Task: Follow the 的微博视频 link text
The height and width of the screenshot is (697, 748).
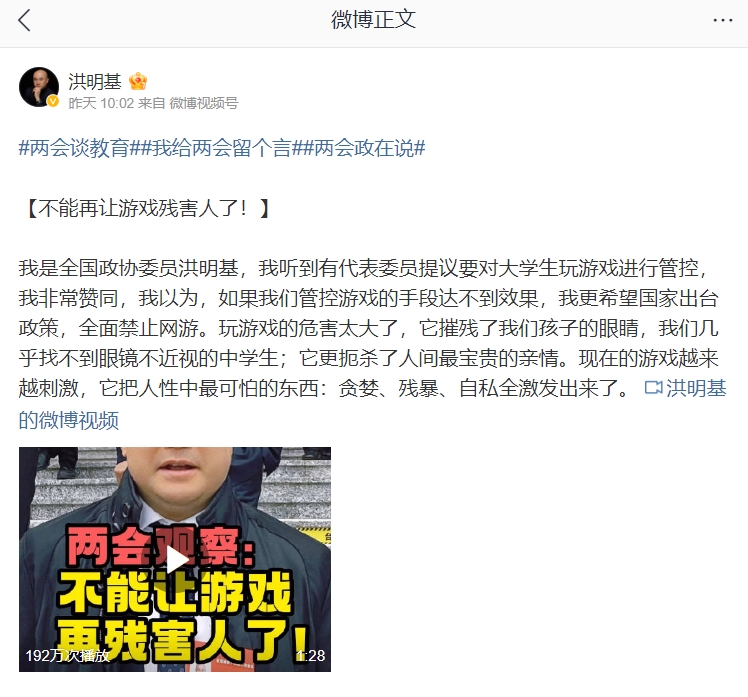Action: pyautogui.click(x=69, y=420)
